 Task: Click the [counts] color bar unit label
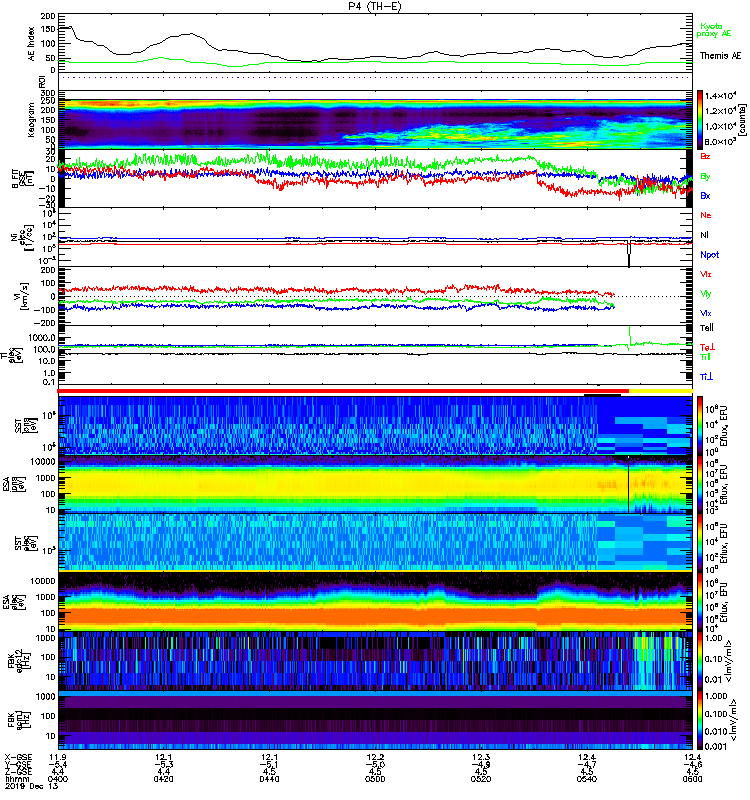741,120
